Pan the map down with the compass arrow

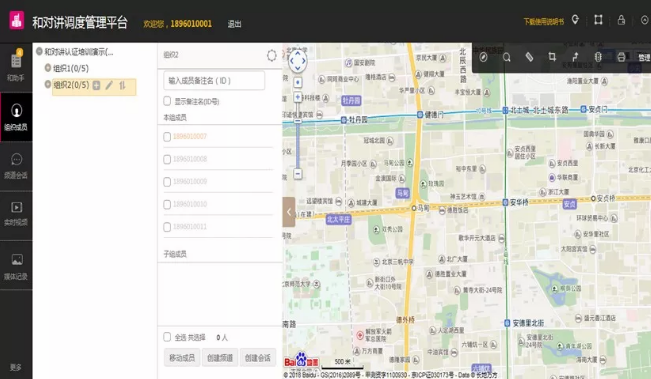pyautogui.click(x=298, y=68)
